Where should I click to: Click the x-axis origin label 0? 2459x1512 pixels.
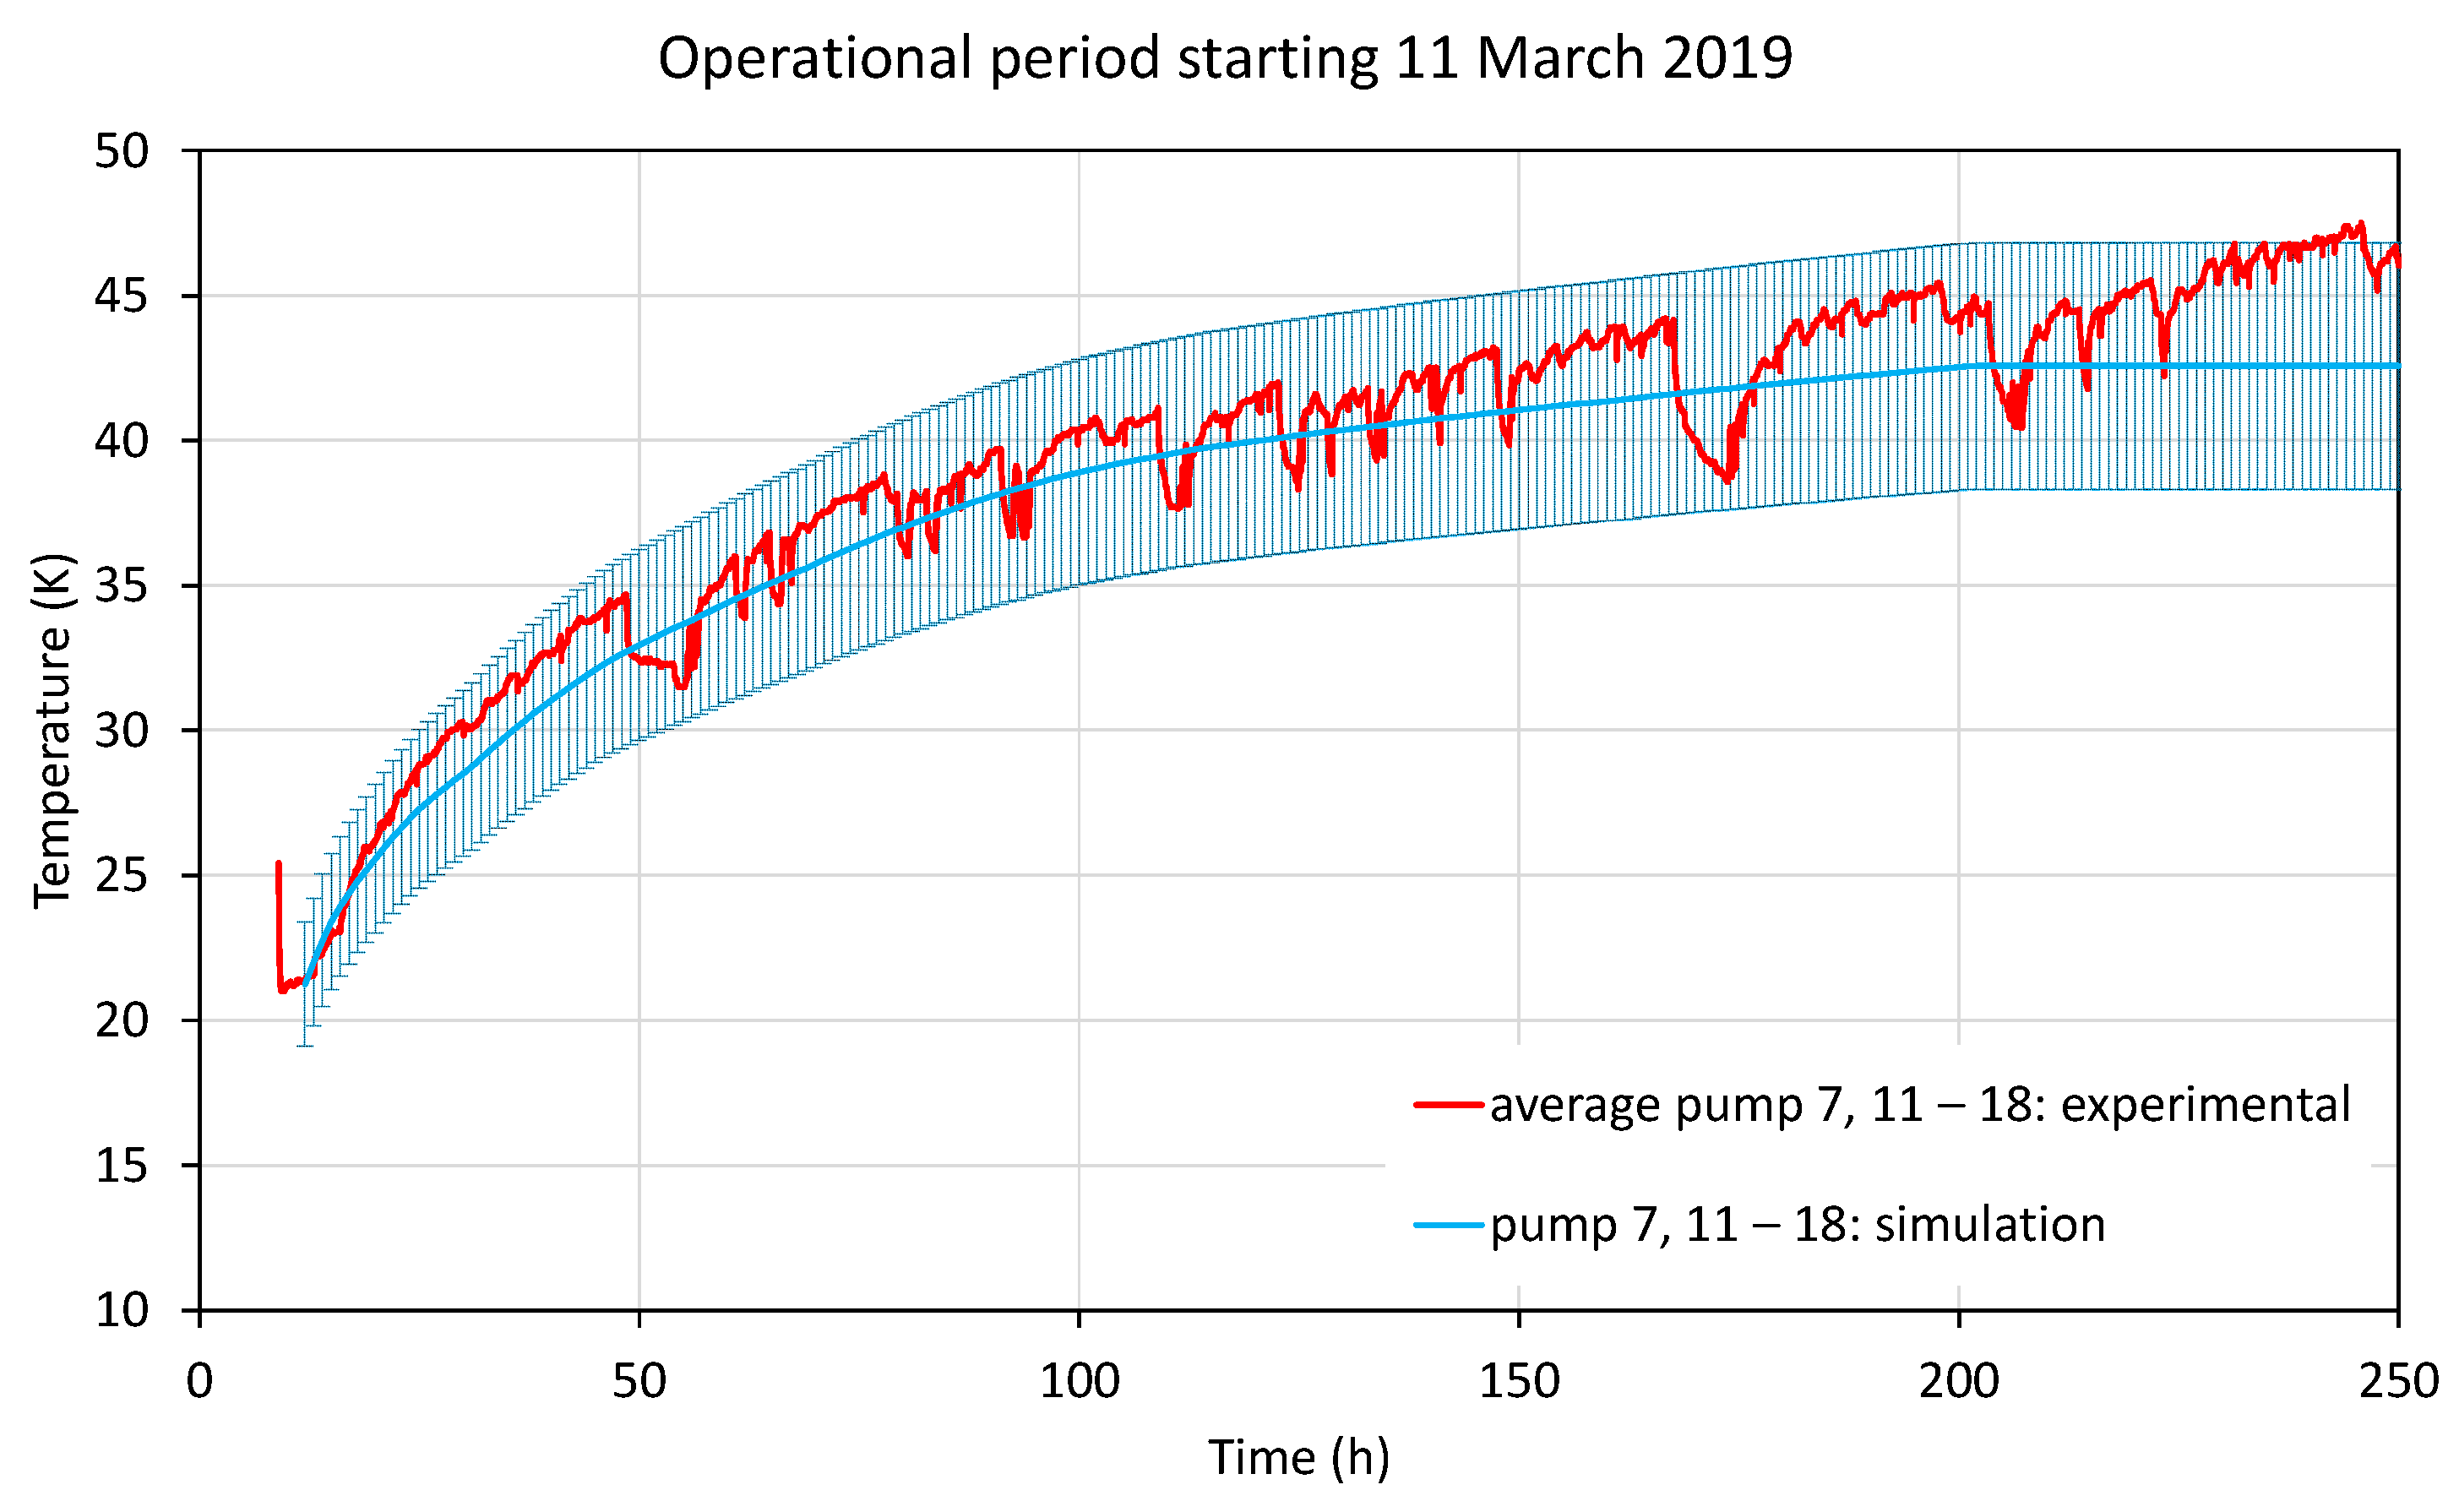(200, 1382)
